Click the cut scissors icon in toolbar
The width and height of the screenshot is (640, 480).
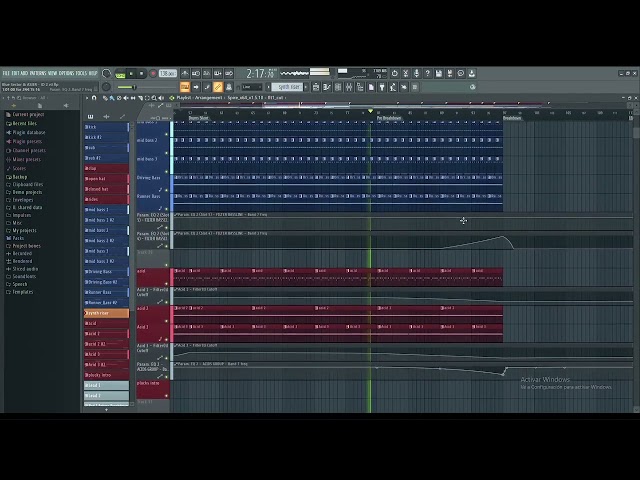point(405,73)
